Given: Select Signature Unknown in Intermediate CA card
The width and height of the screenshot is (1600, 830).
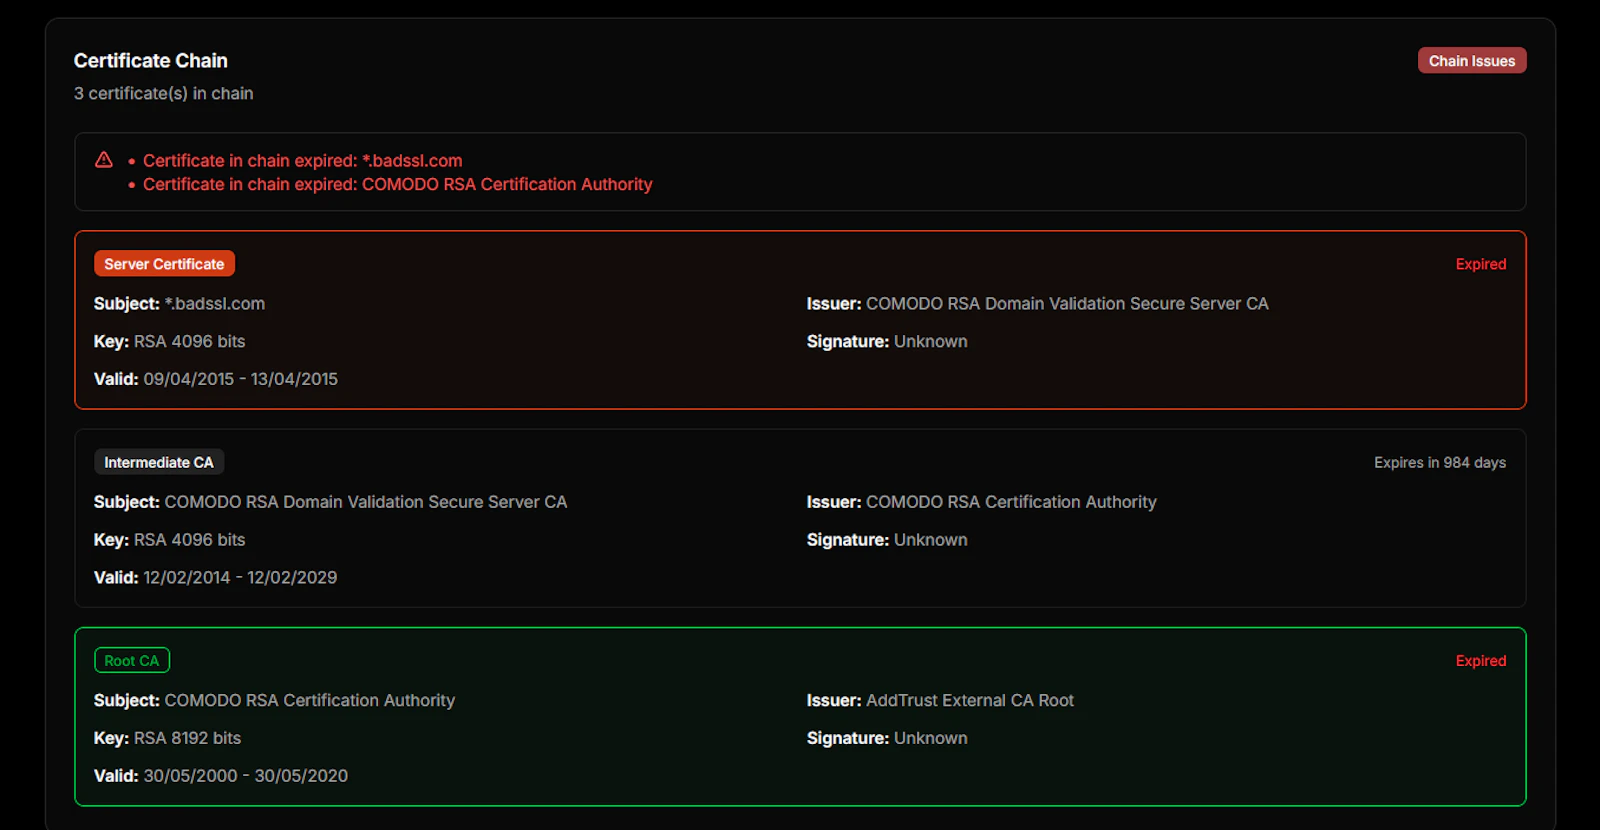Looking at the screenshot, I should click(887, 540).
